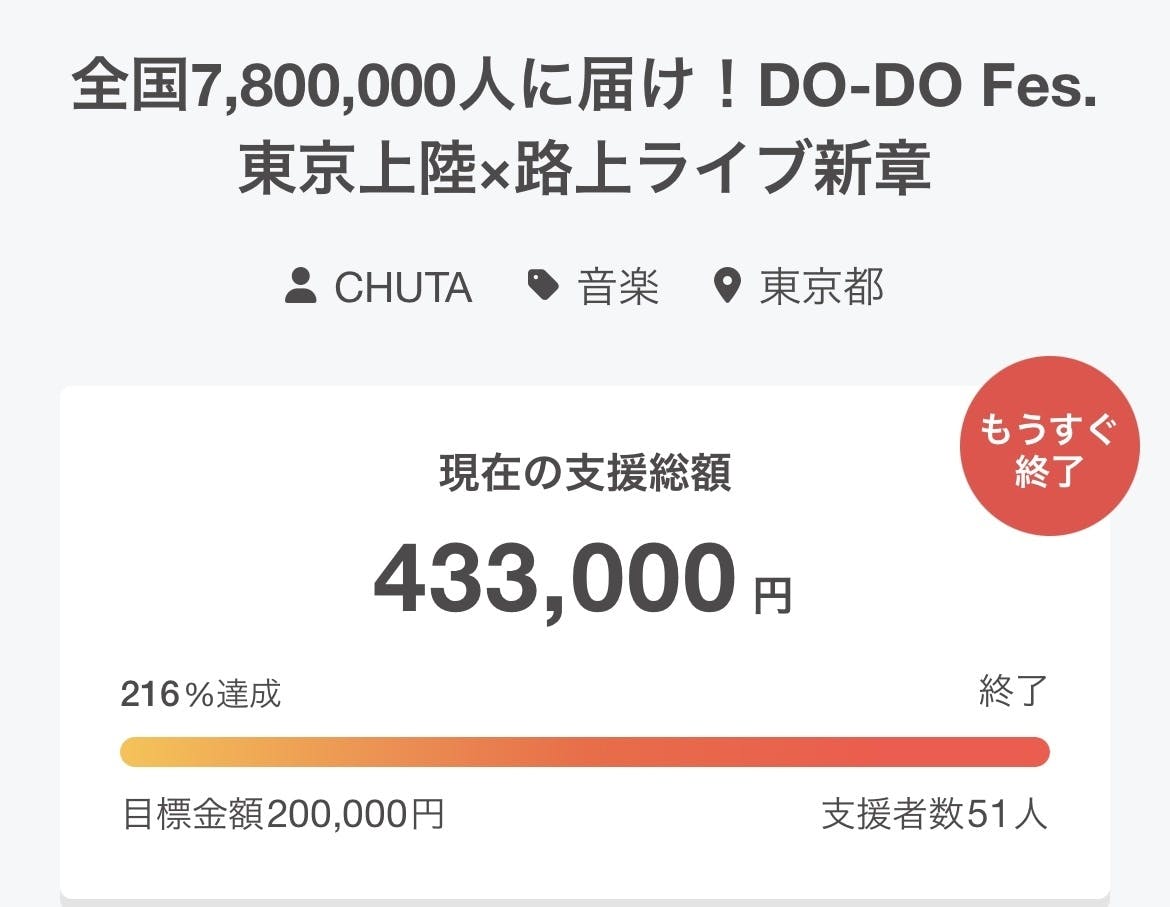Click the 現在の支援総額 heading
The image size is (1170, 907).
(x=585, y=474)
